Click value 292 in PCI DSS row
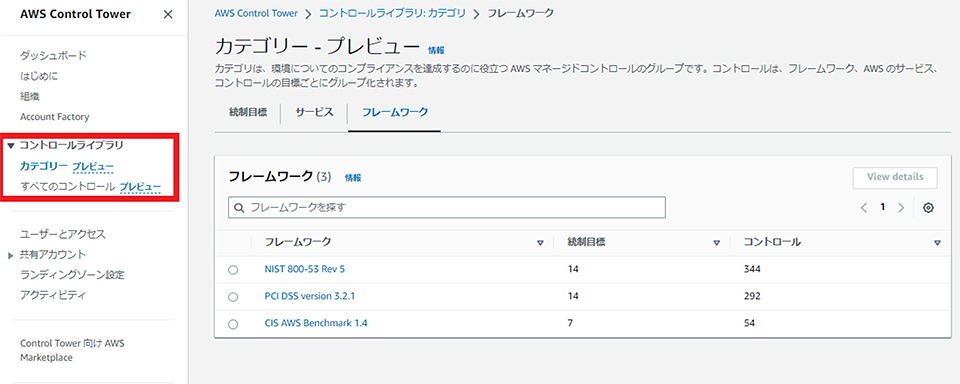 click(752, 296)
